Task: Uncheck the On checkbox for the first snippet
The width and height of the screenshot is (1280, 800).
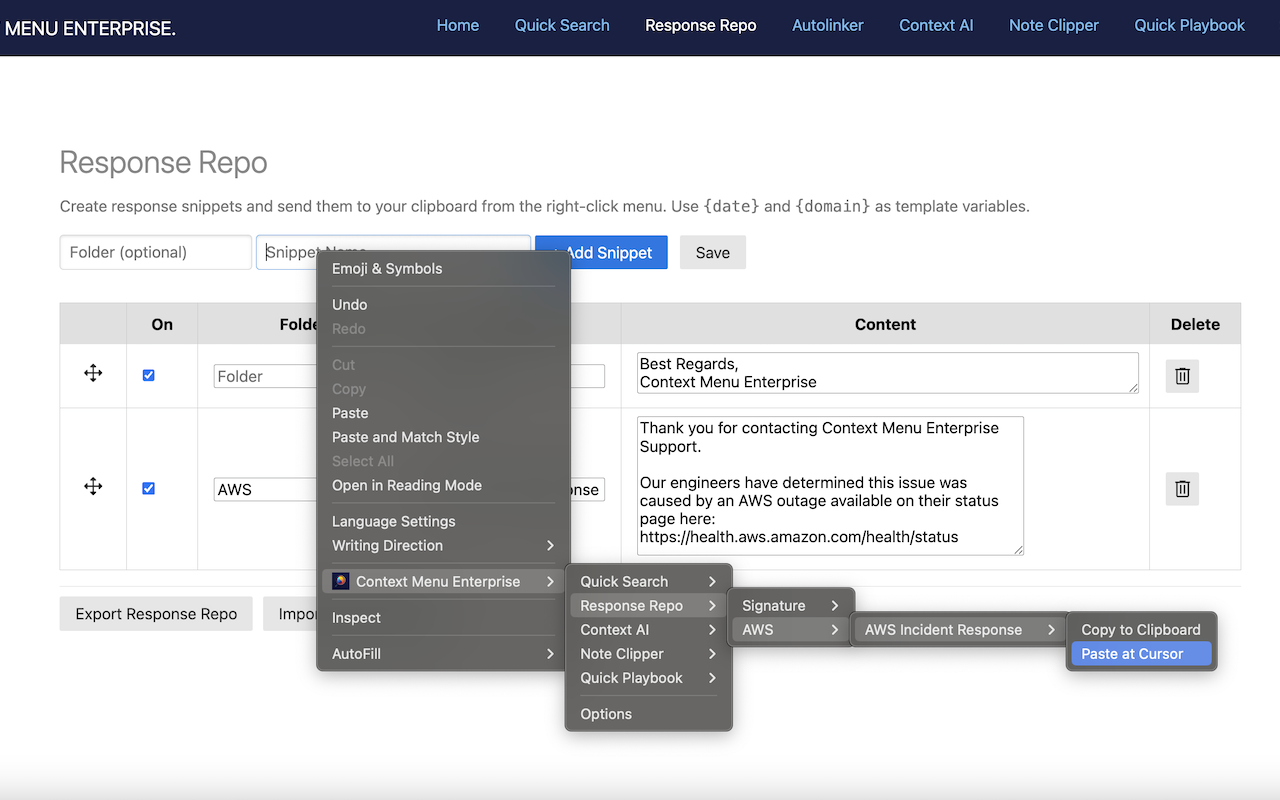Action: coord(149,375)
